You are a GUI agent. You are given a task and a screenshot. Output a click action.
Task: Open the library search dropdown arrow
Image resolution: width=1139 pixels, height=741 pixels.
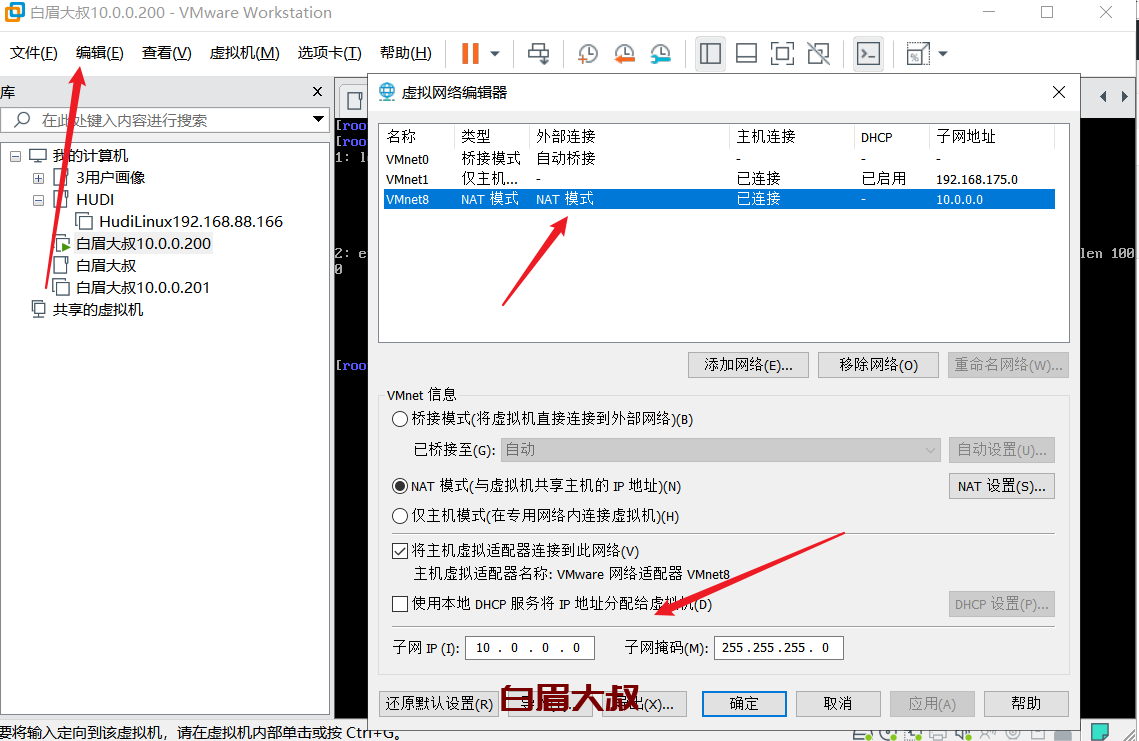click(x=318, y=119)
